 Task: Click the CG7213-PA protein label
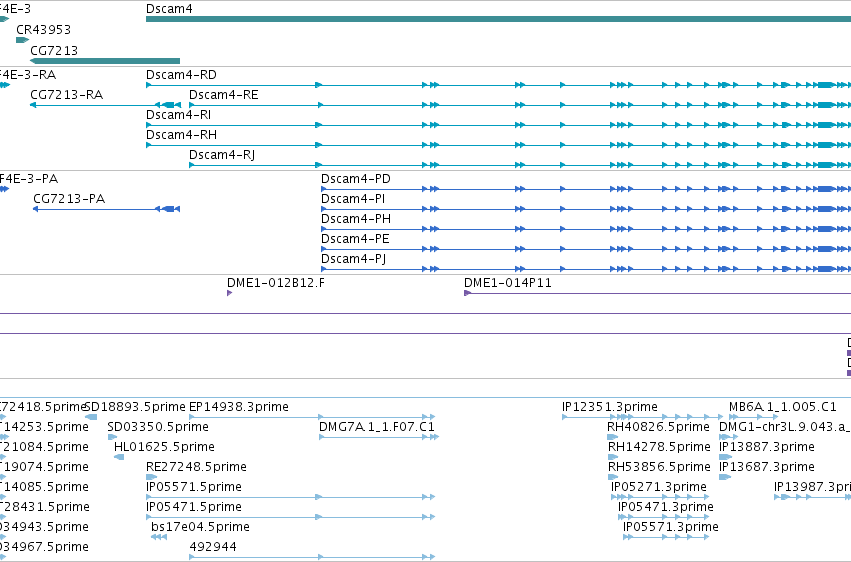pyautogui.click(x=69, y=199)
